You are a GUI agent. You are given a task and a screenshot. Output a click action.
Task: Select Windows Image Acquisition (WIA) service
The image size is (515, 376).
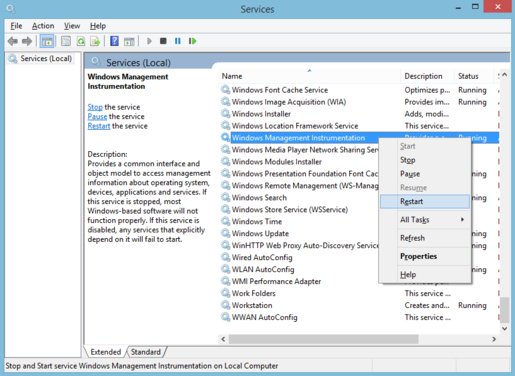click(359, 102)
